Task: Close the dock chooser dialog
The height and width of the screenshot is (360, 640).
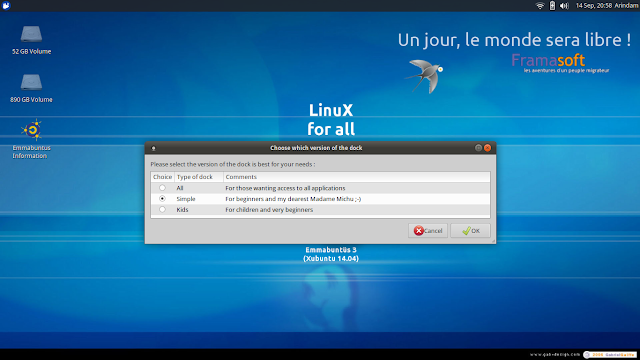Action: [x=487, y=148]
